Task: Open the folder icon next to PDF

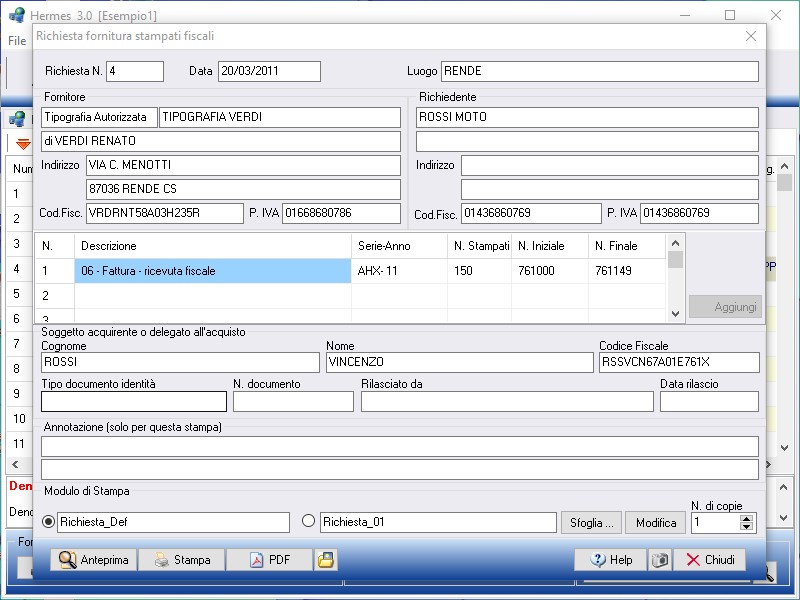Action: pos(326,560)
